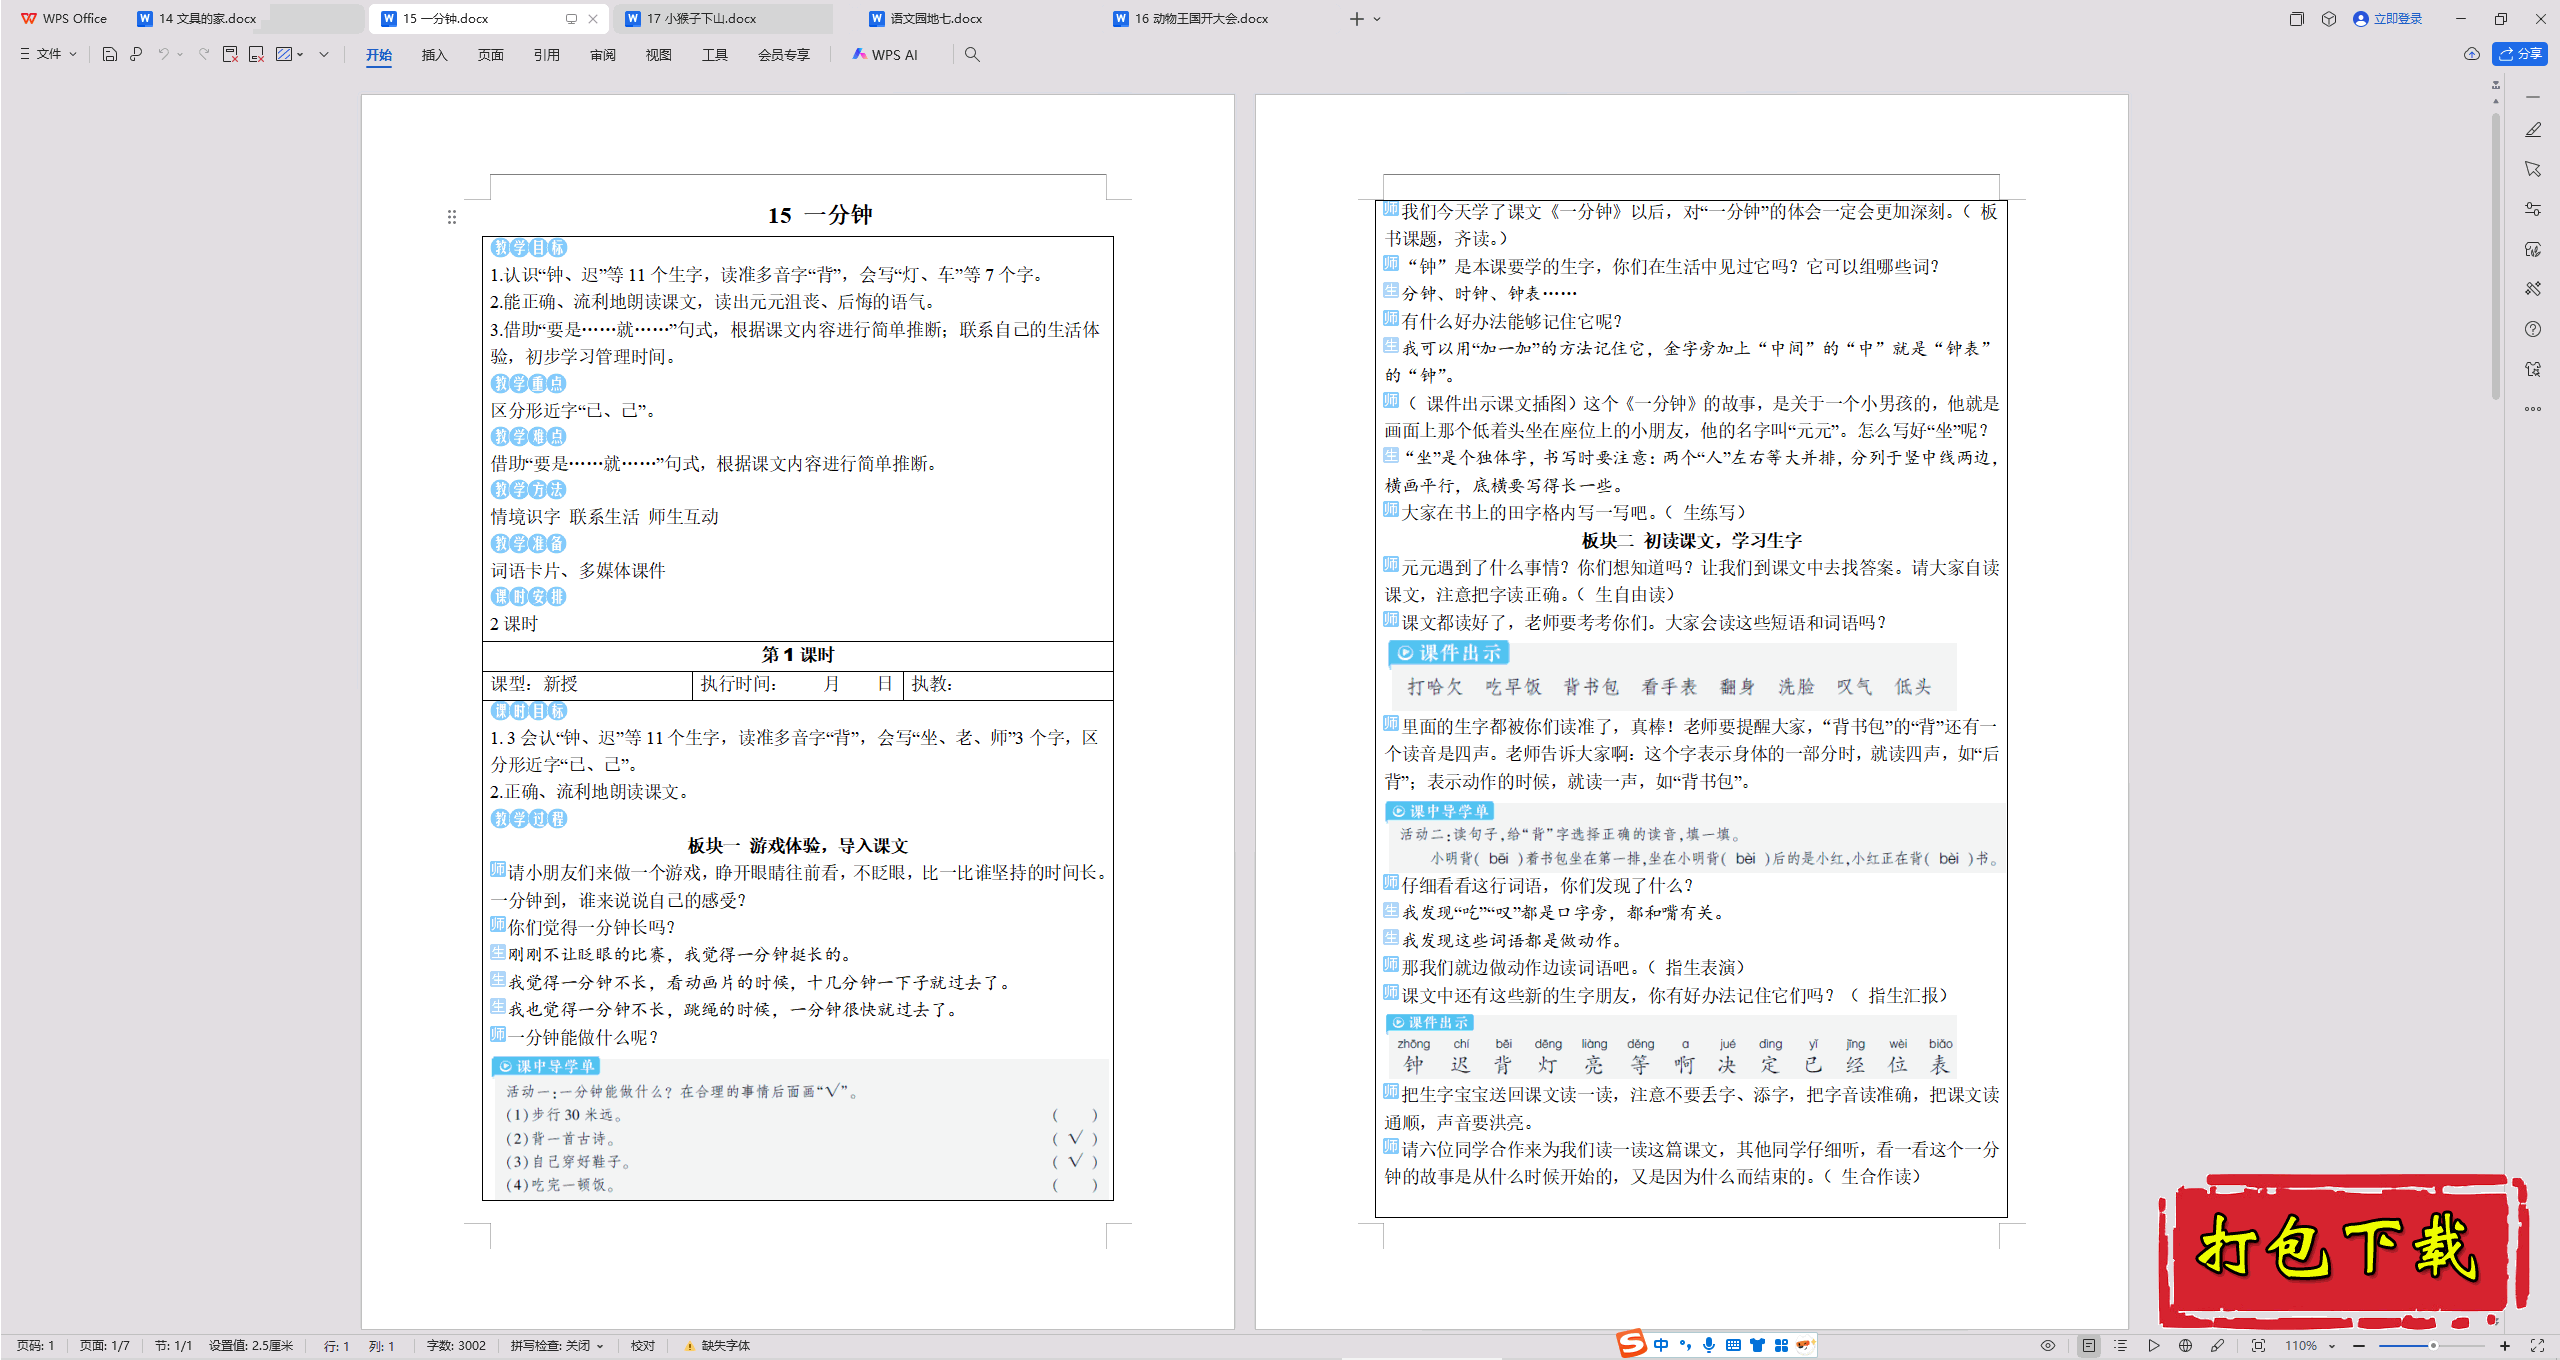Click the cube icon in title bar
The height and width of the screenshot is (1360, 2560).
pos(2329,18)
